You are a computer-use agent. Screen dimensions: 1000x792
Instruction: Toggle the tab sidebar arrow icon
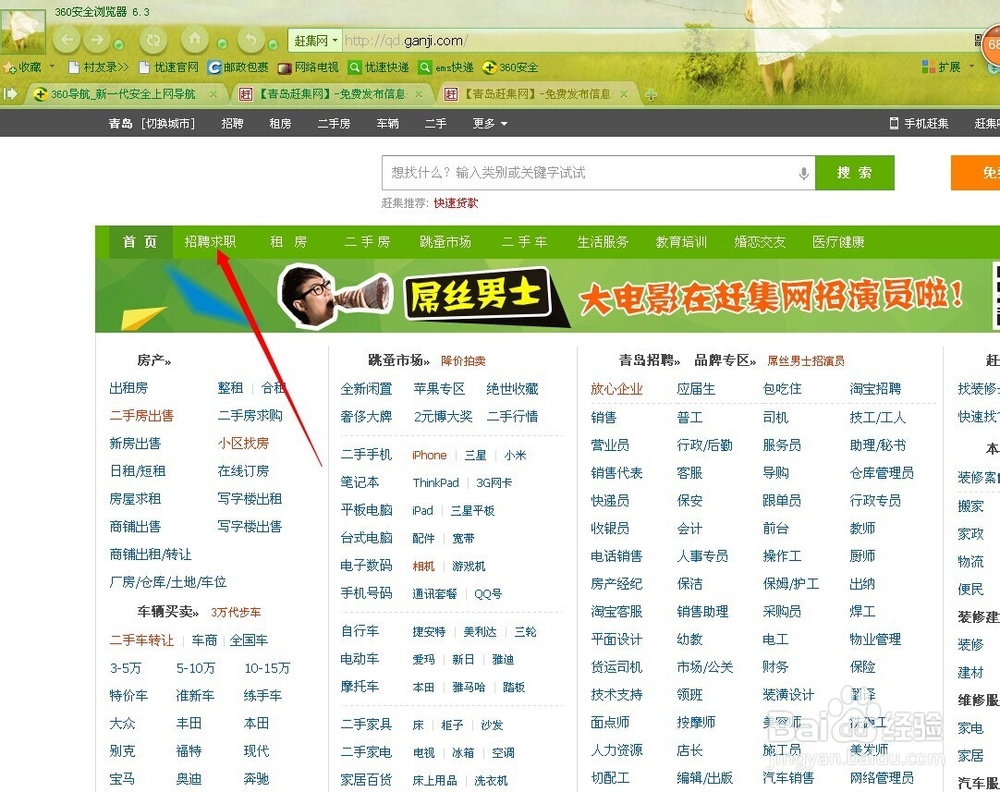10,94
